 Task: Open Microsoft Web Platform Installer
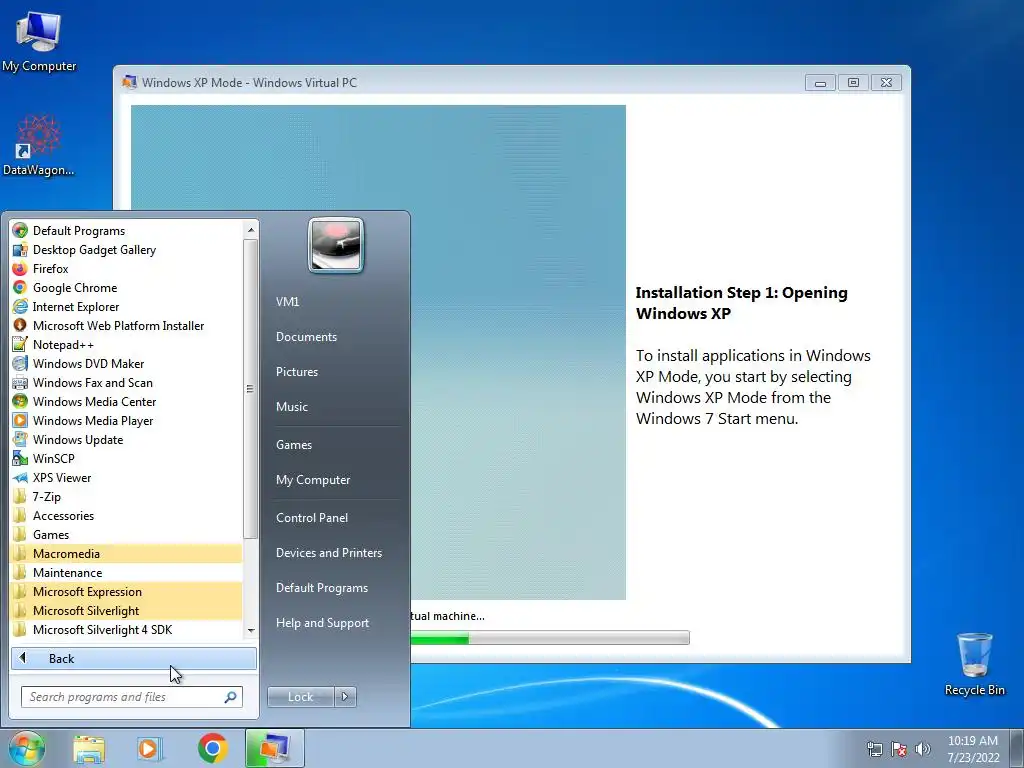[127, 325]
